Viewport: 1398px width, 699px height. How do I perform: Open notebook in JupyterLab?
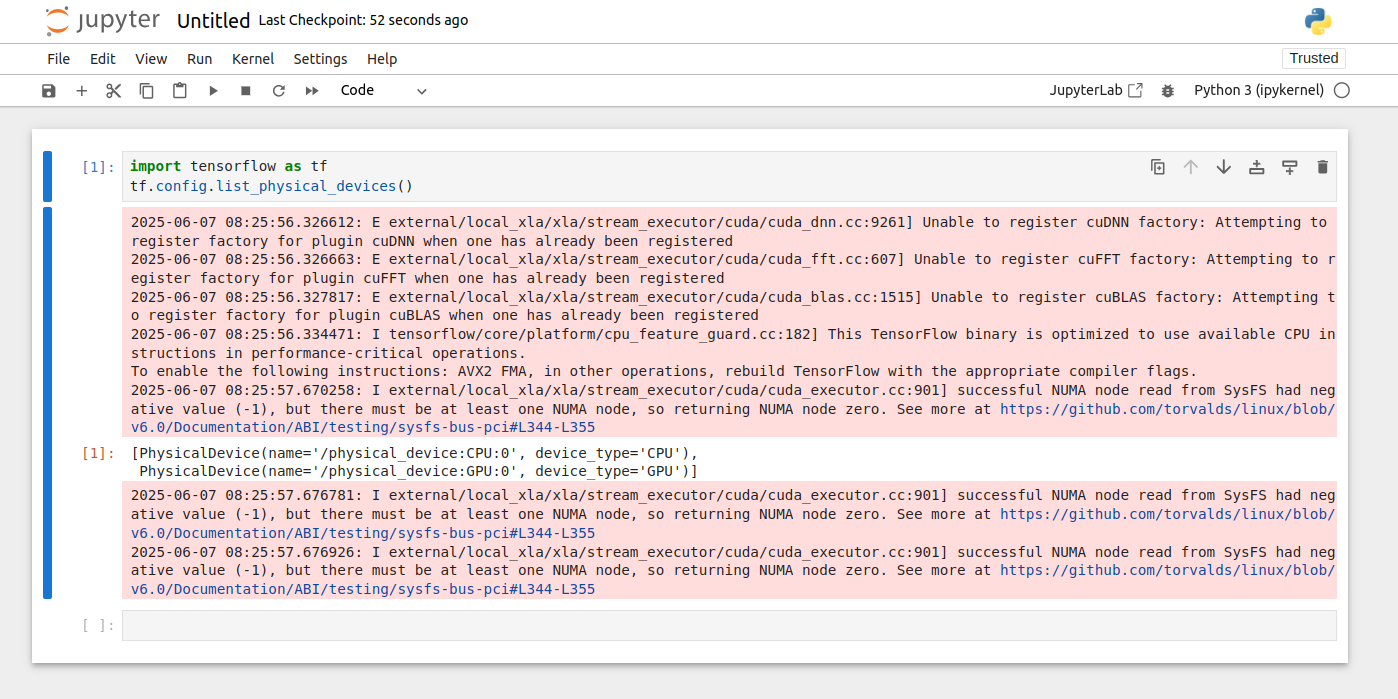tap(1096, 90)
